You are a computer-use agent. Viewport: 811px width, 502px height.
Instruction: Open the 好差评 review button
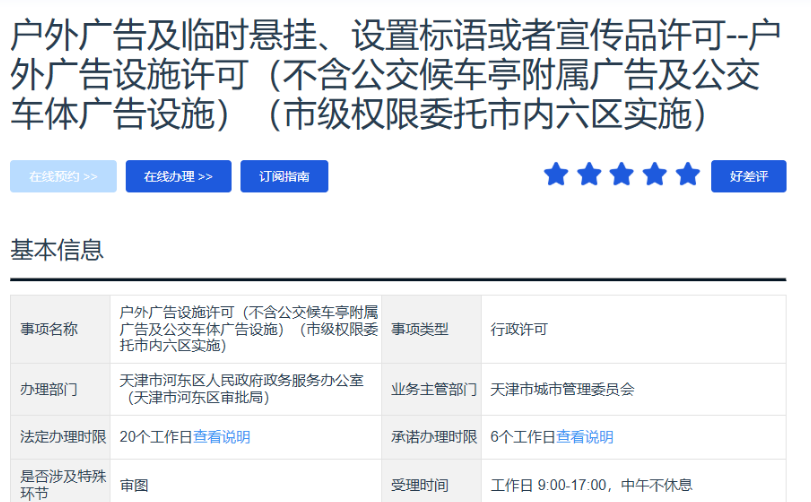coord(748,176)
